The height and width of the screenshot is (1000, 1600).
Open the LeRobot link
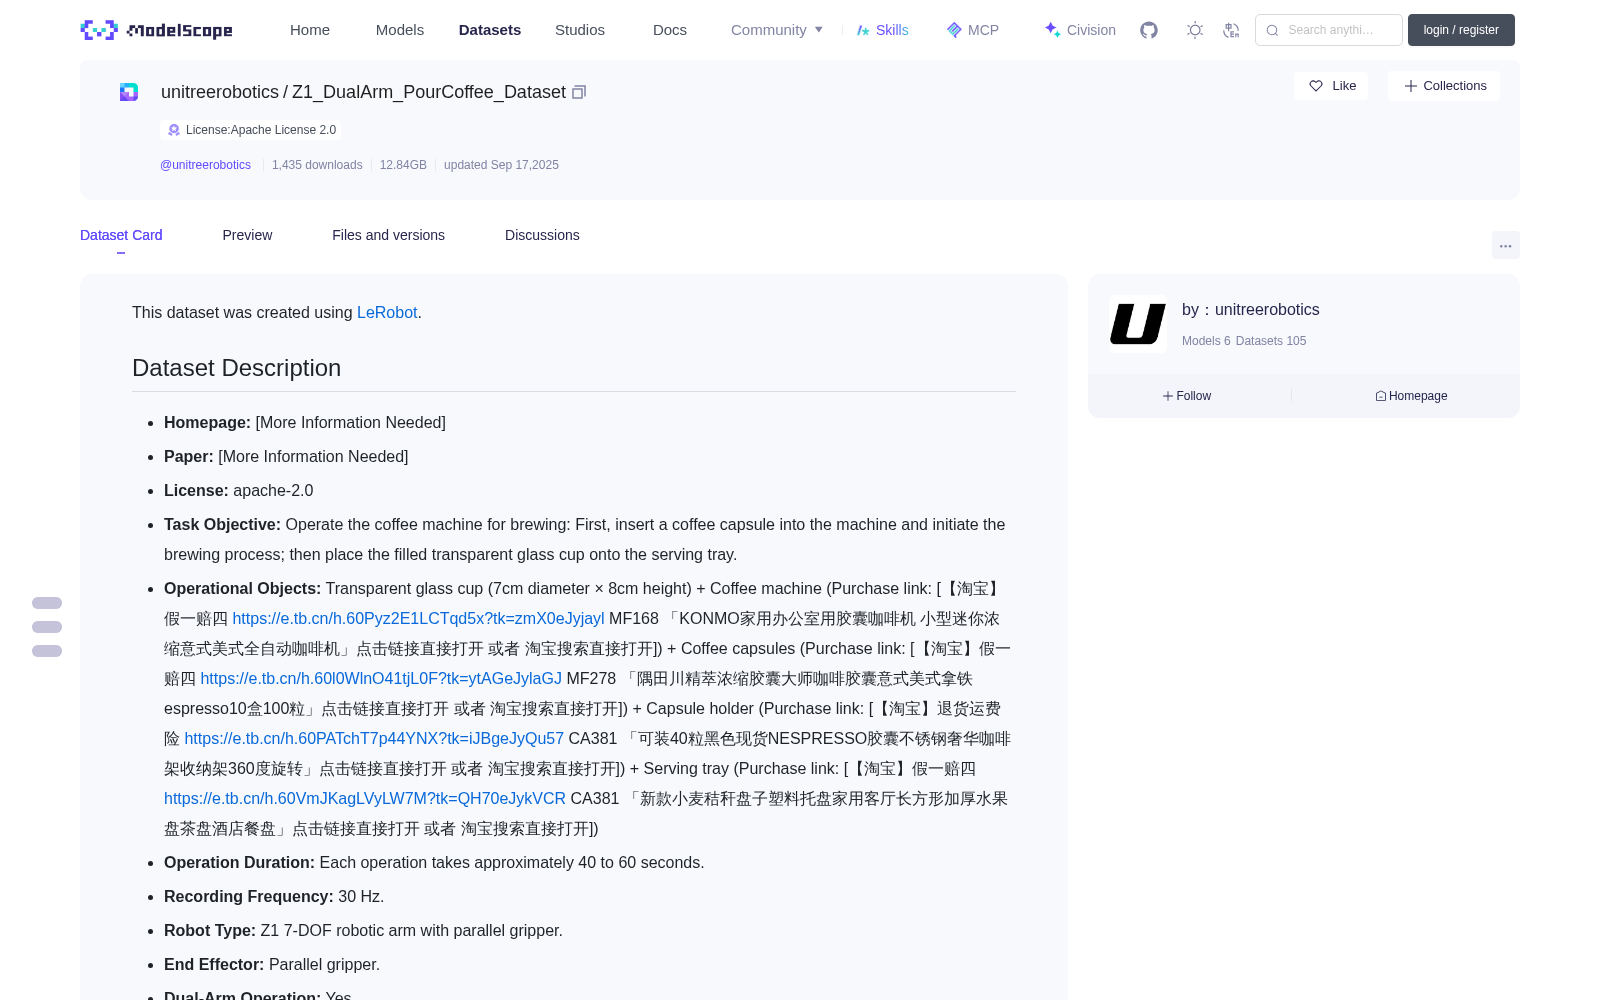pos(387,313)
